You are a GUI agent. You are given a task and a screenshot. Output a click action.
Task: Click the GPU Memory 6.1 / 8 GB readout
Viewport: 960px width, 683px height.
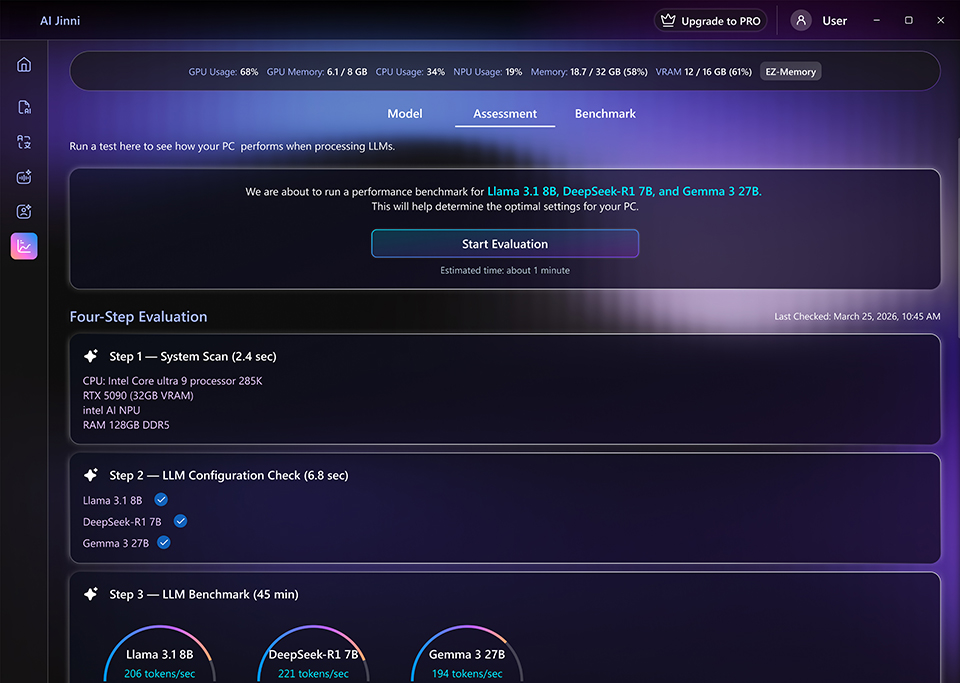click(317, 72)
